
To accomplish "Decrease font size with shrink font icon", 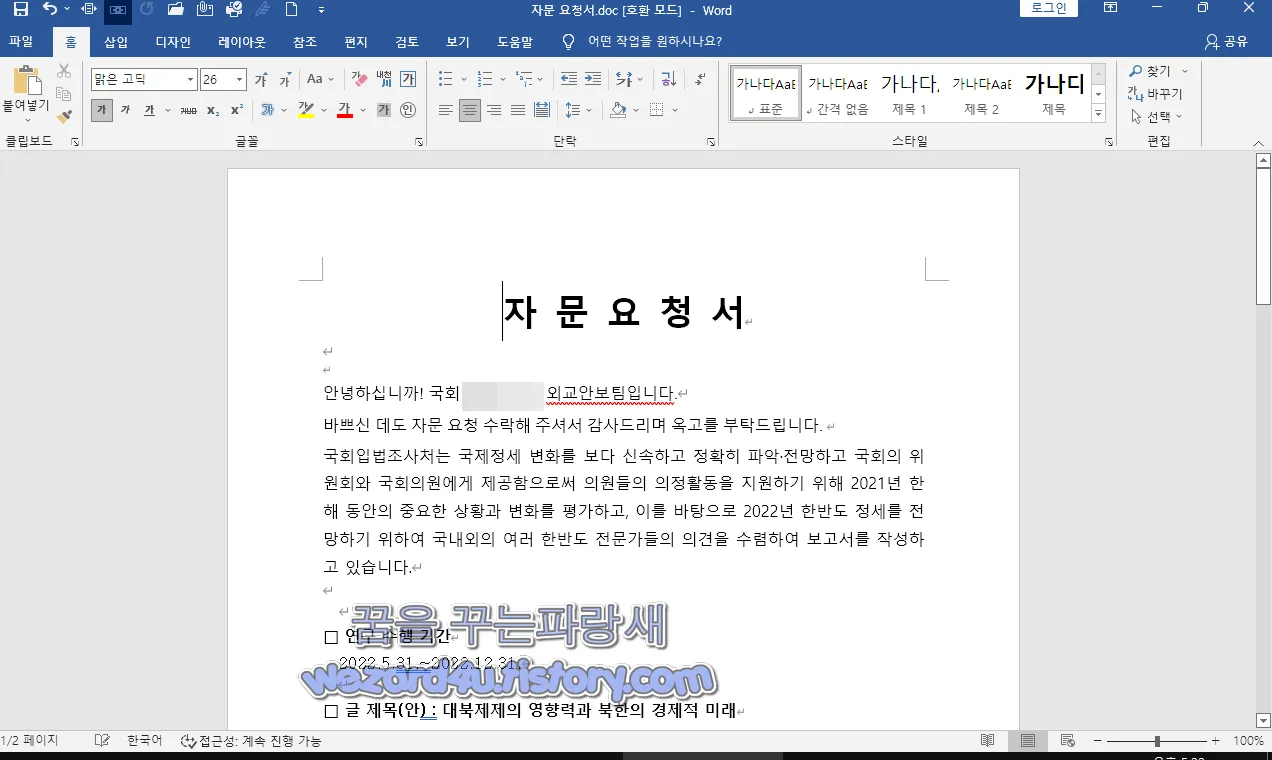I will click(x=285, y=80).
